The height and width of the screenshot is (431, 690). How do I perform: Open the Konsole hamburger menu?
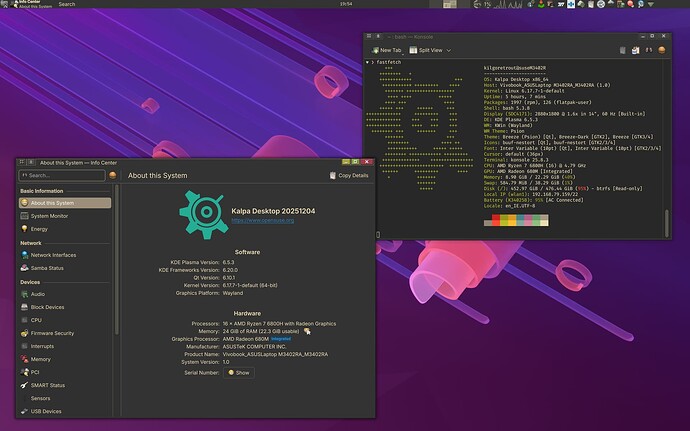(661, 49)
